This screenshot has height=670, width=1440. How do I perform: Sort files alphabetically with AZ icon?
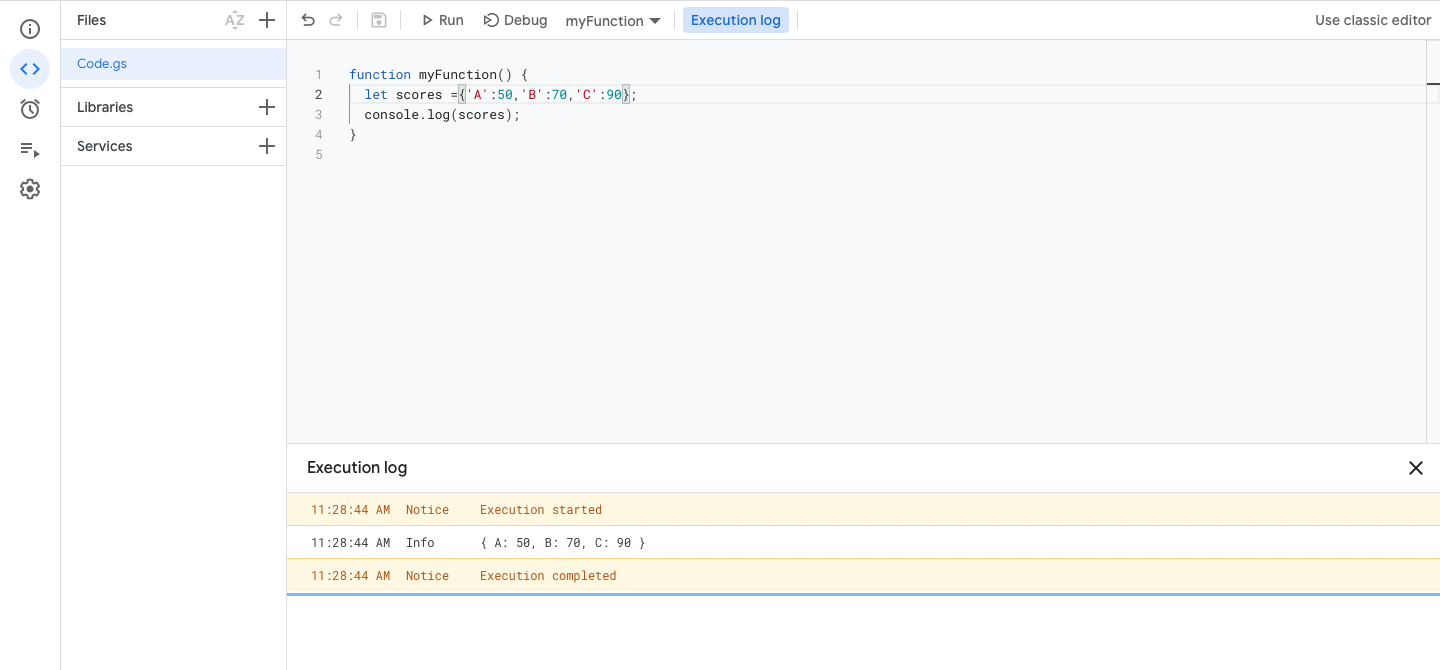pos(235,20)
